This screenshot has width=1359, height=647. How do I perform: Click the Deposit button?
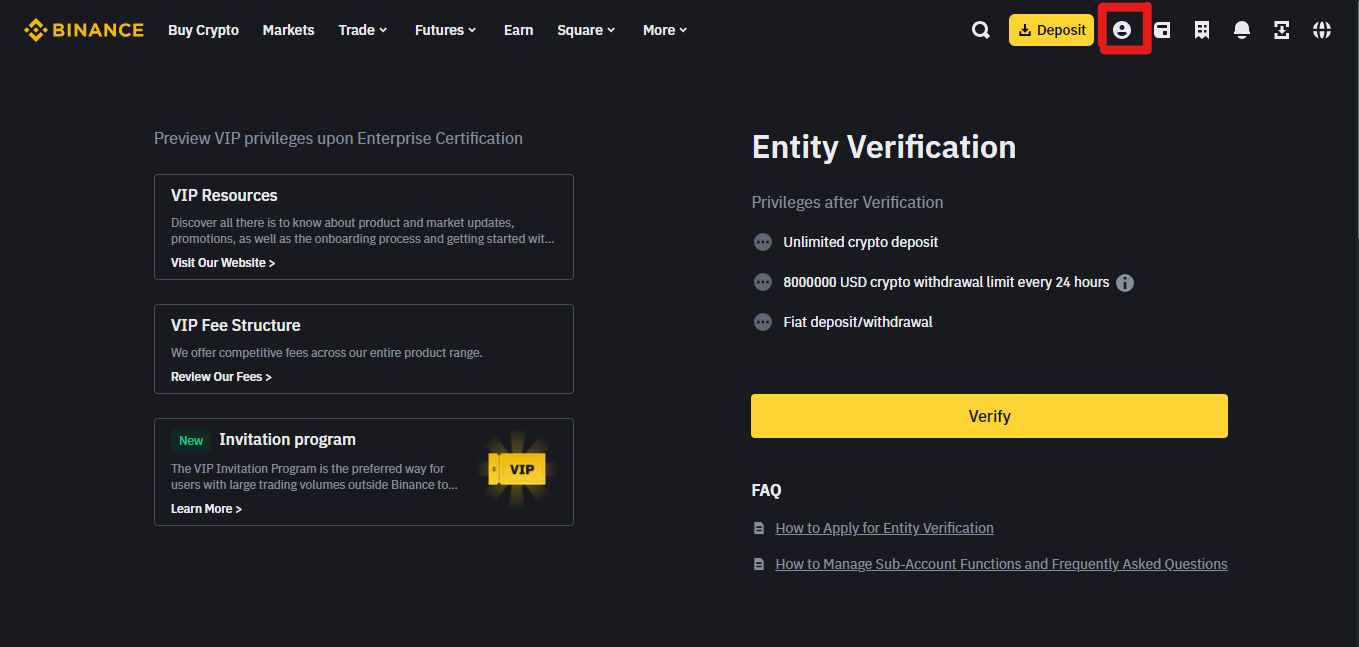pyautogui.click(x=1051, y=30)
